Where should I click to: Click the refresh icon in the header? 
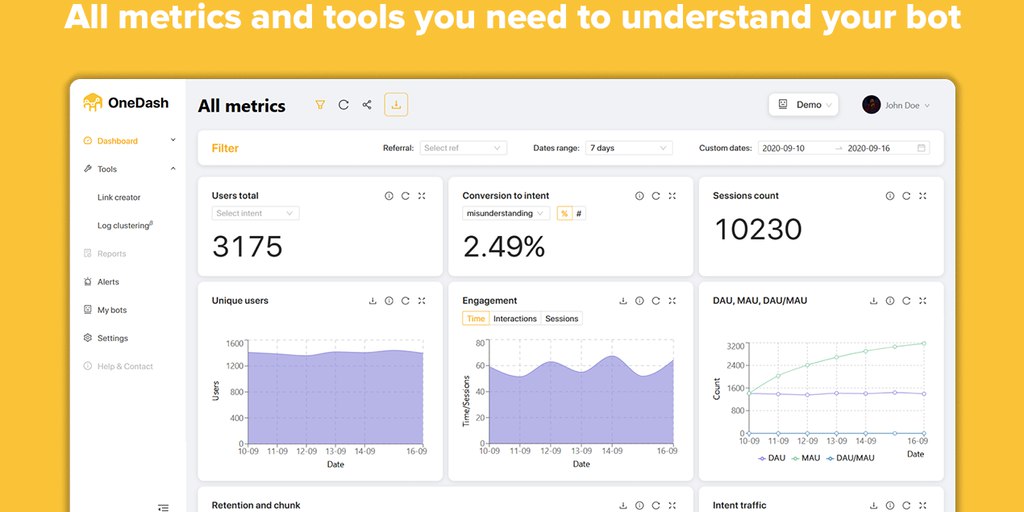click(343, 105)
